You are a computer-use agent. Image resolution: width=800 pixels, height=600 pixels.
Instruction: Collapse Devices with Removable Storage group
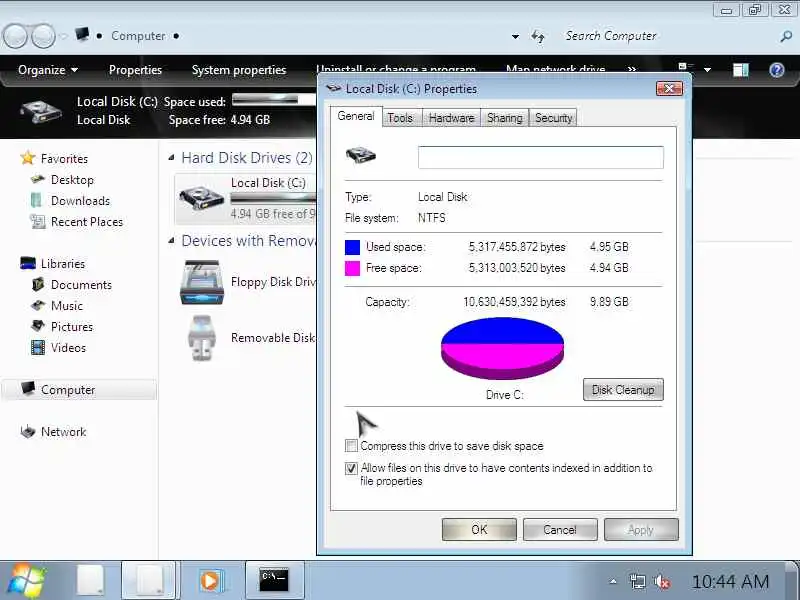pyautogui.click(x=171, y=240)
